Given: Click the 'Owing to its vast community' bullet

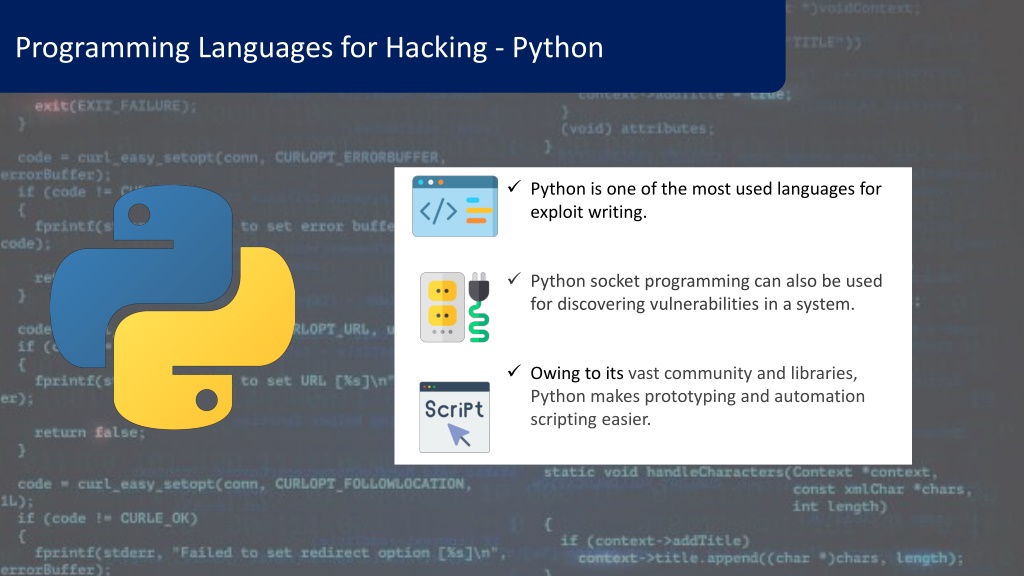Looking at the screenshot, I should point(697,396).
